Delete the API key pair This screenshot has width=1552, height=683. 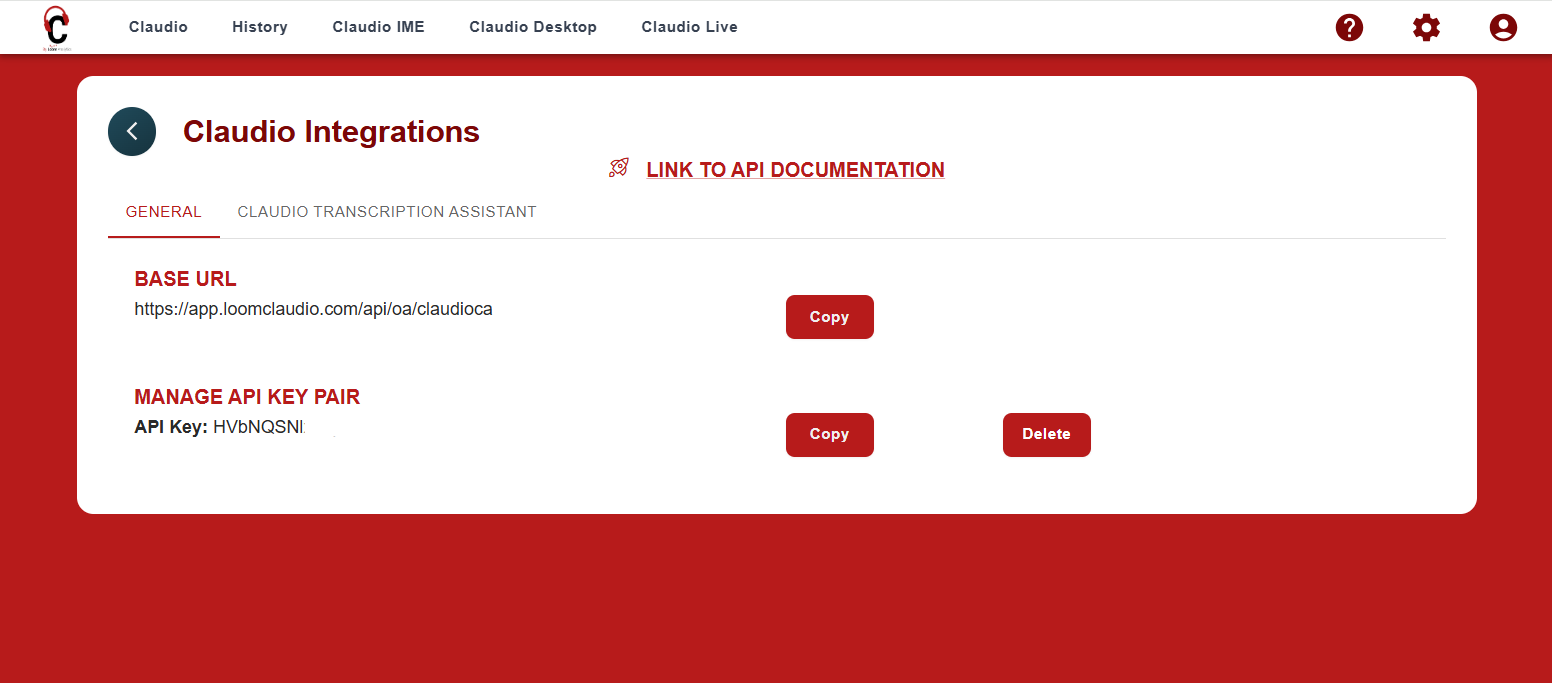tap(1046, 435)
